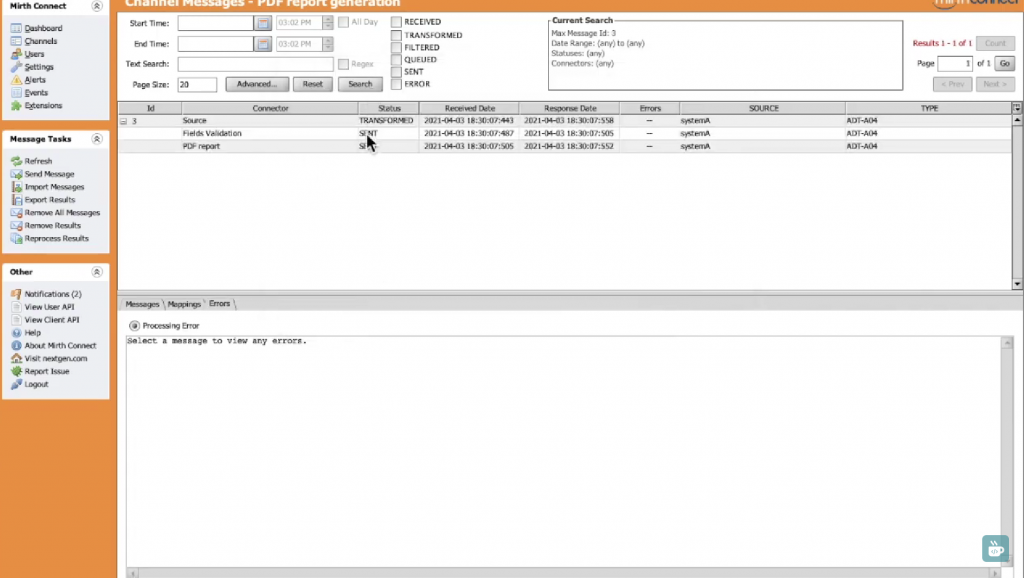
Task: Click the errors pane vertical scrollbar
Action: [x=1006, y=452]
